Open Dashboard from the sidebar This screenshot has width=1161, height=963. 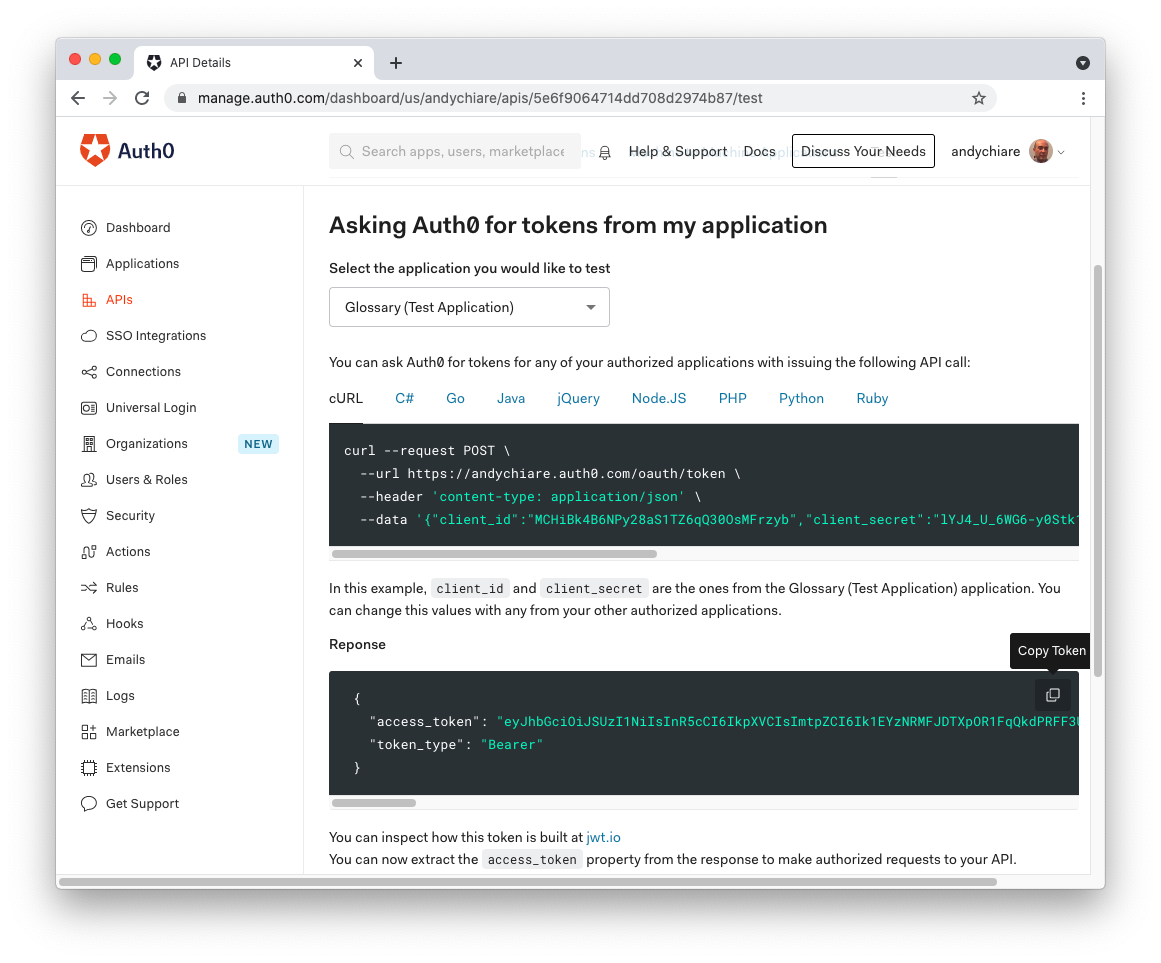(x=138, y=228)
